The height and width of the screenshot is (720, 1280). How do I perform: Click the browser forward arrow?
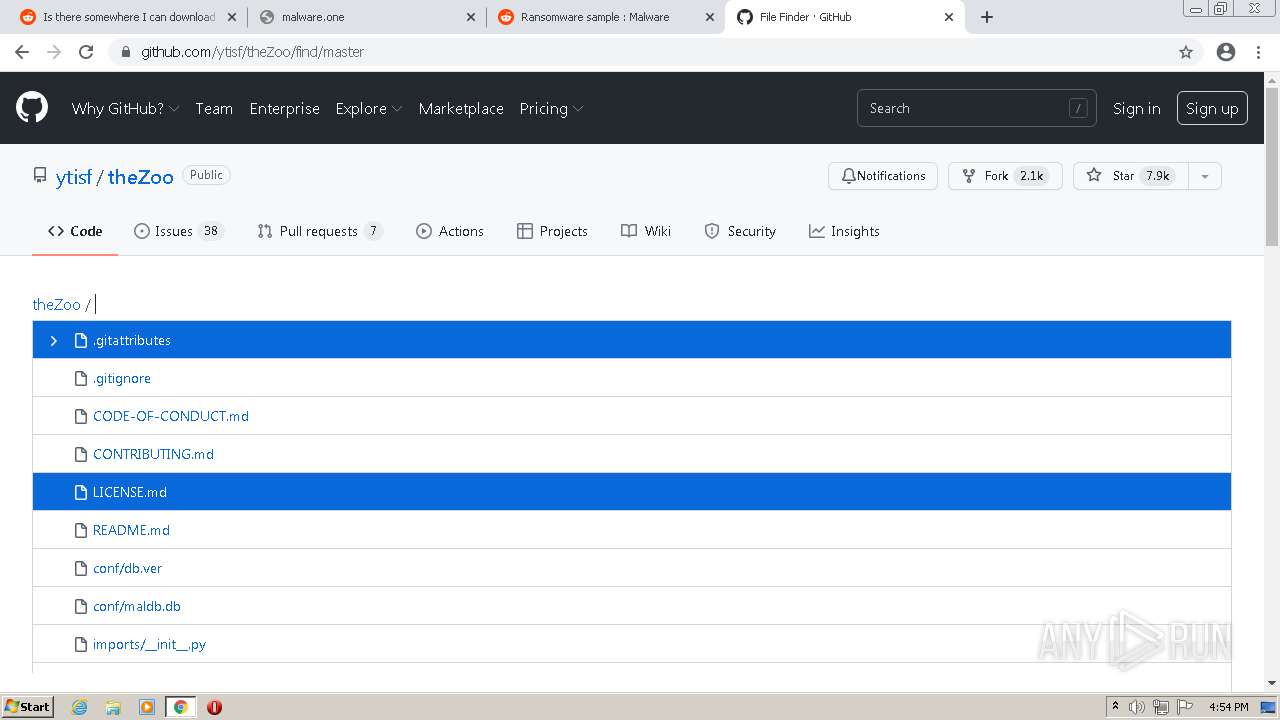click(54, 52)
